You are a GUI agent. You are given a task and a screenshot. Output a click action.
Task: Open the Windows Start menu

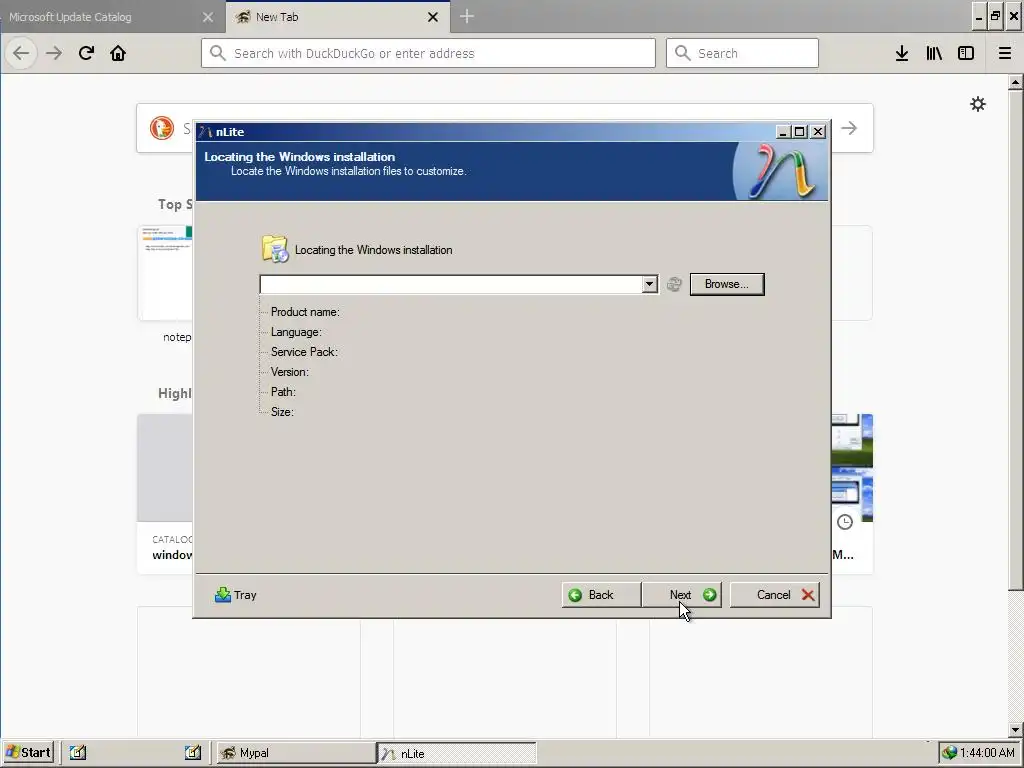[28, 752]
